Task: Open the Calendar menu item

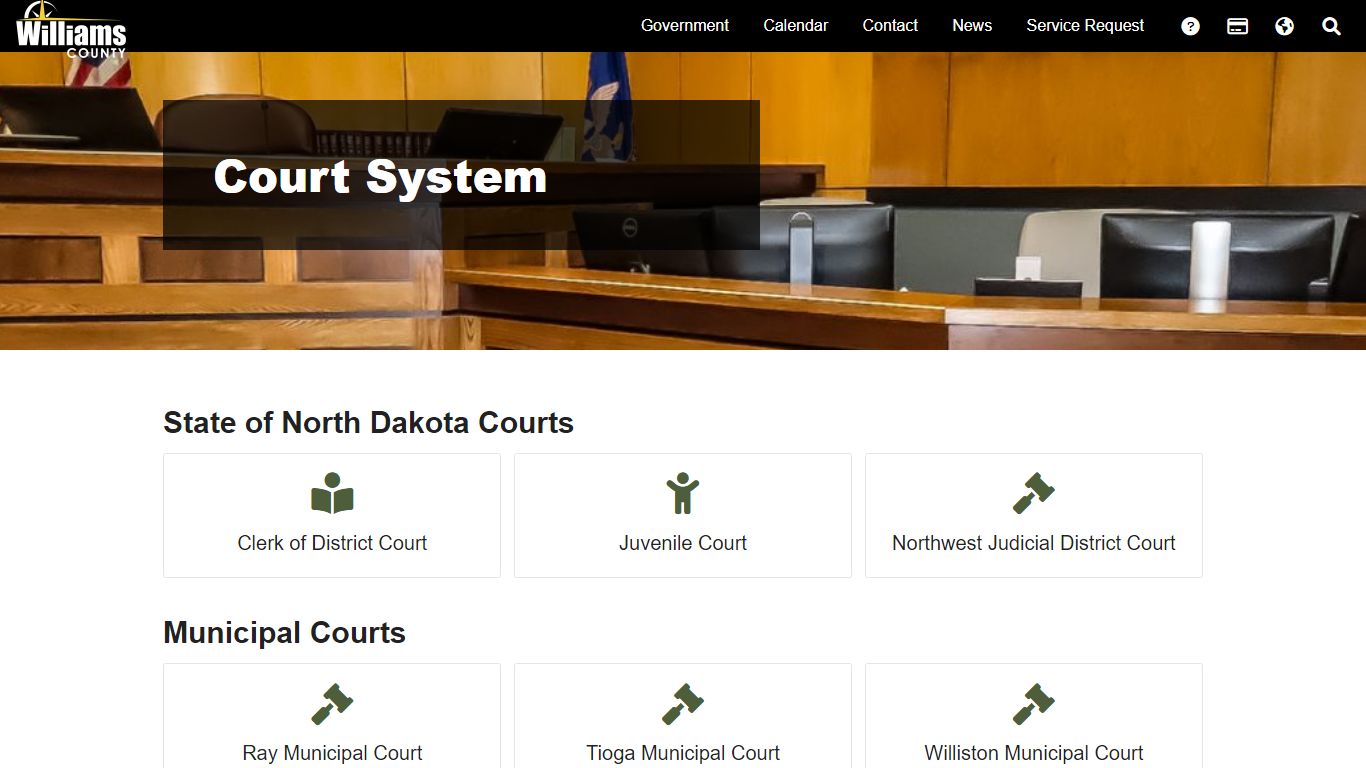Action: (795, 26)
